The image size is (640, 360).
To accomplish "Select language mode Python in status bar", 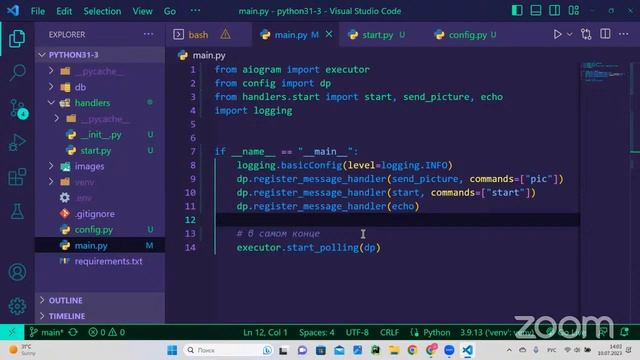I will coord(436,332).
